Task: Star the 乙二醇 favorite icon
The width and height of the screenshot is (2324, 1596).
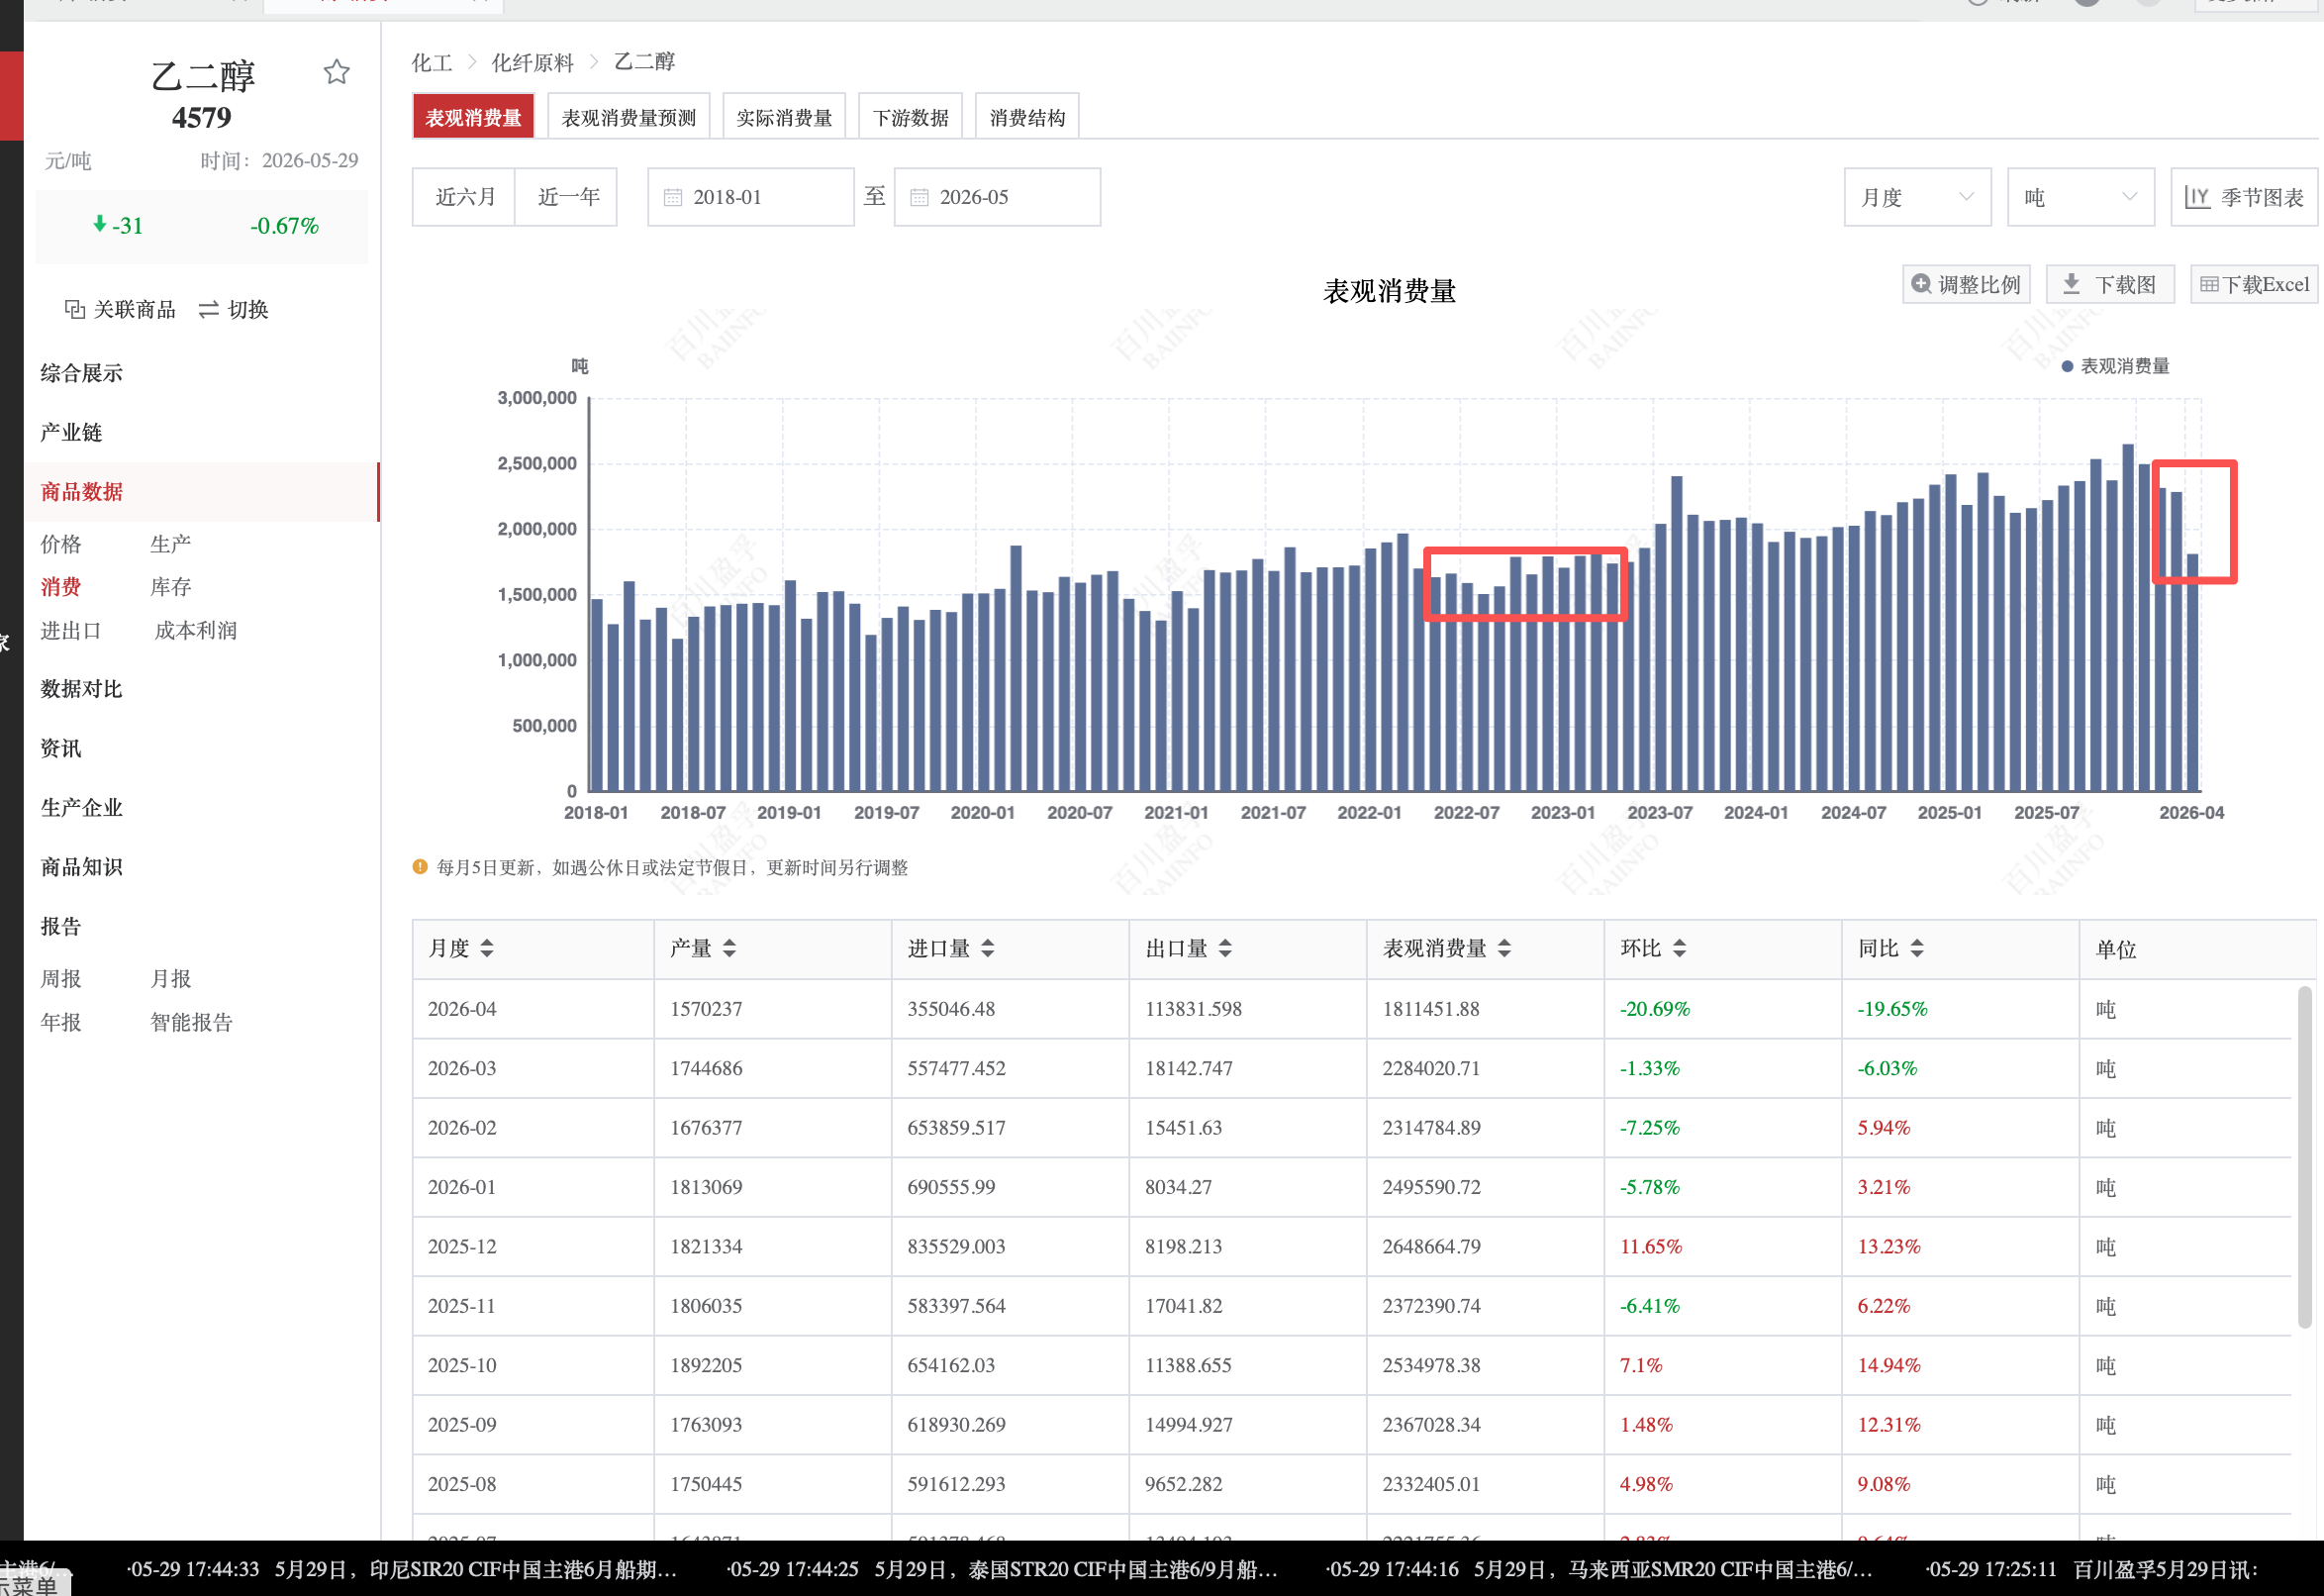Action: pyautogui.click(x=336, y=72)
